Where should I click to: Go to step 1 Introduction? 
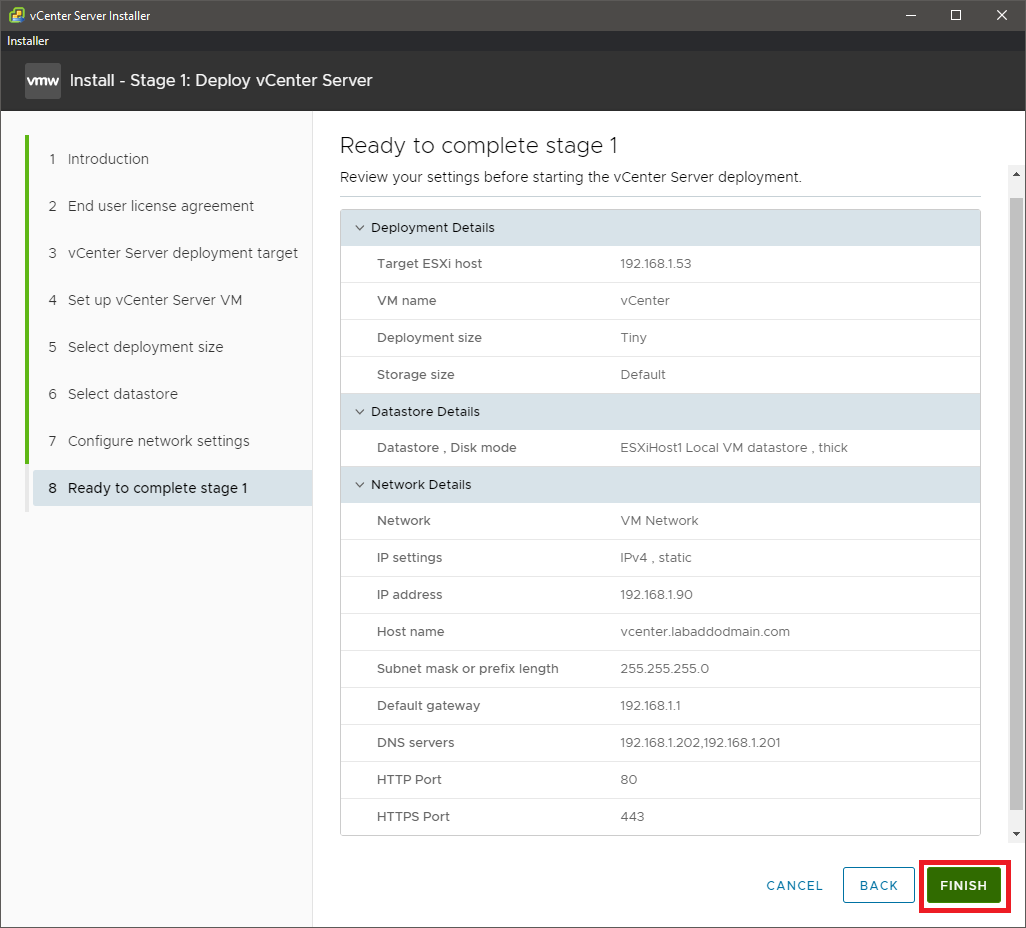[108, 159]
